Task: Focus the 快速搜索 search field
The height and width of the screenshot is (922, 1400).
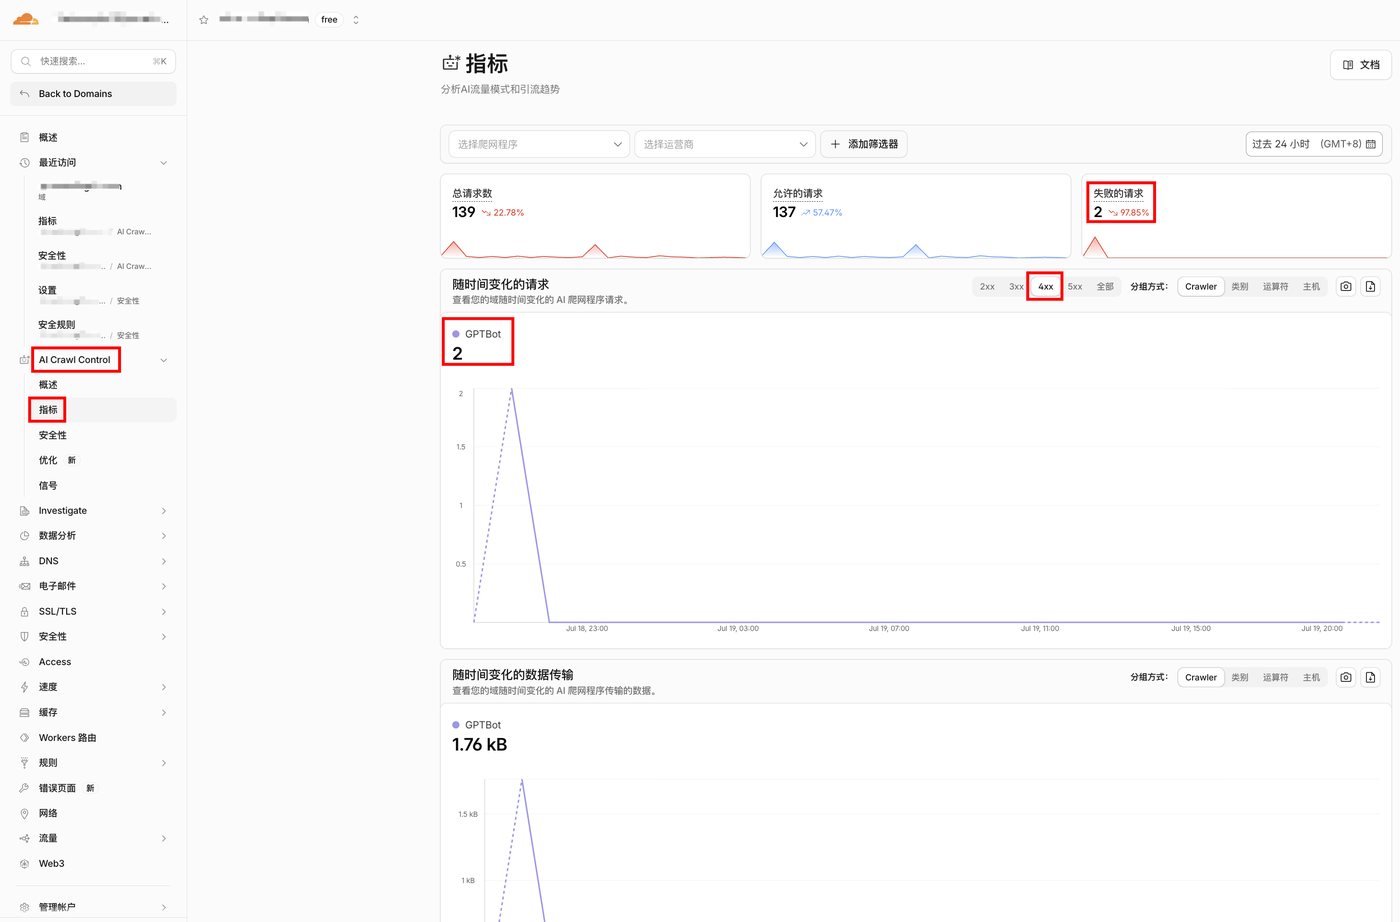Action: tap(93, 61)
